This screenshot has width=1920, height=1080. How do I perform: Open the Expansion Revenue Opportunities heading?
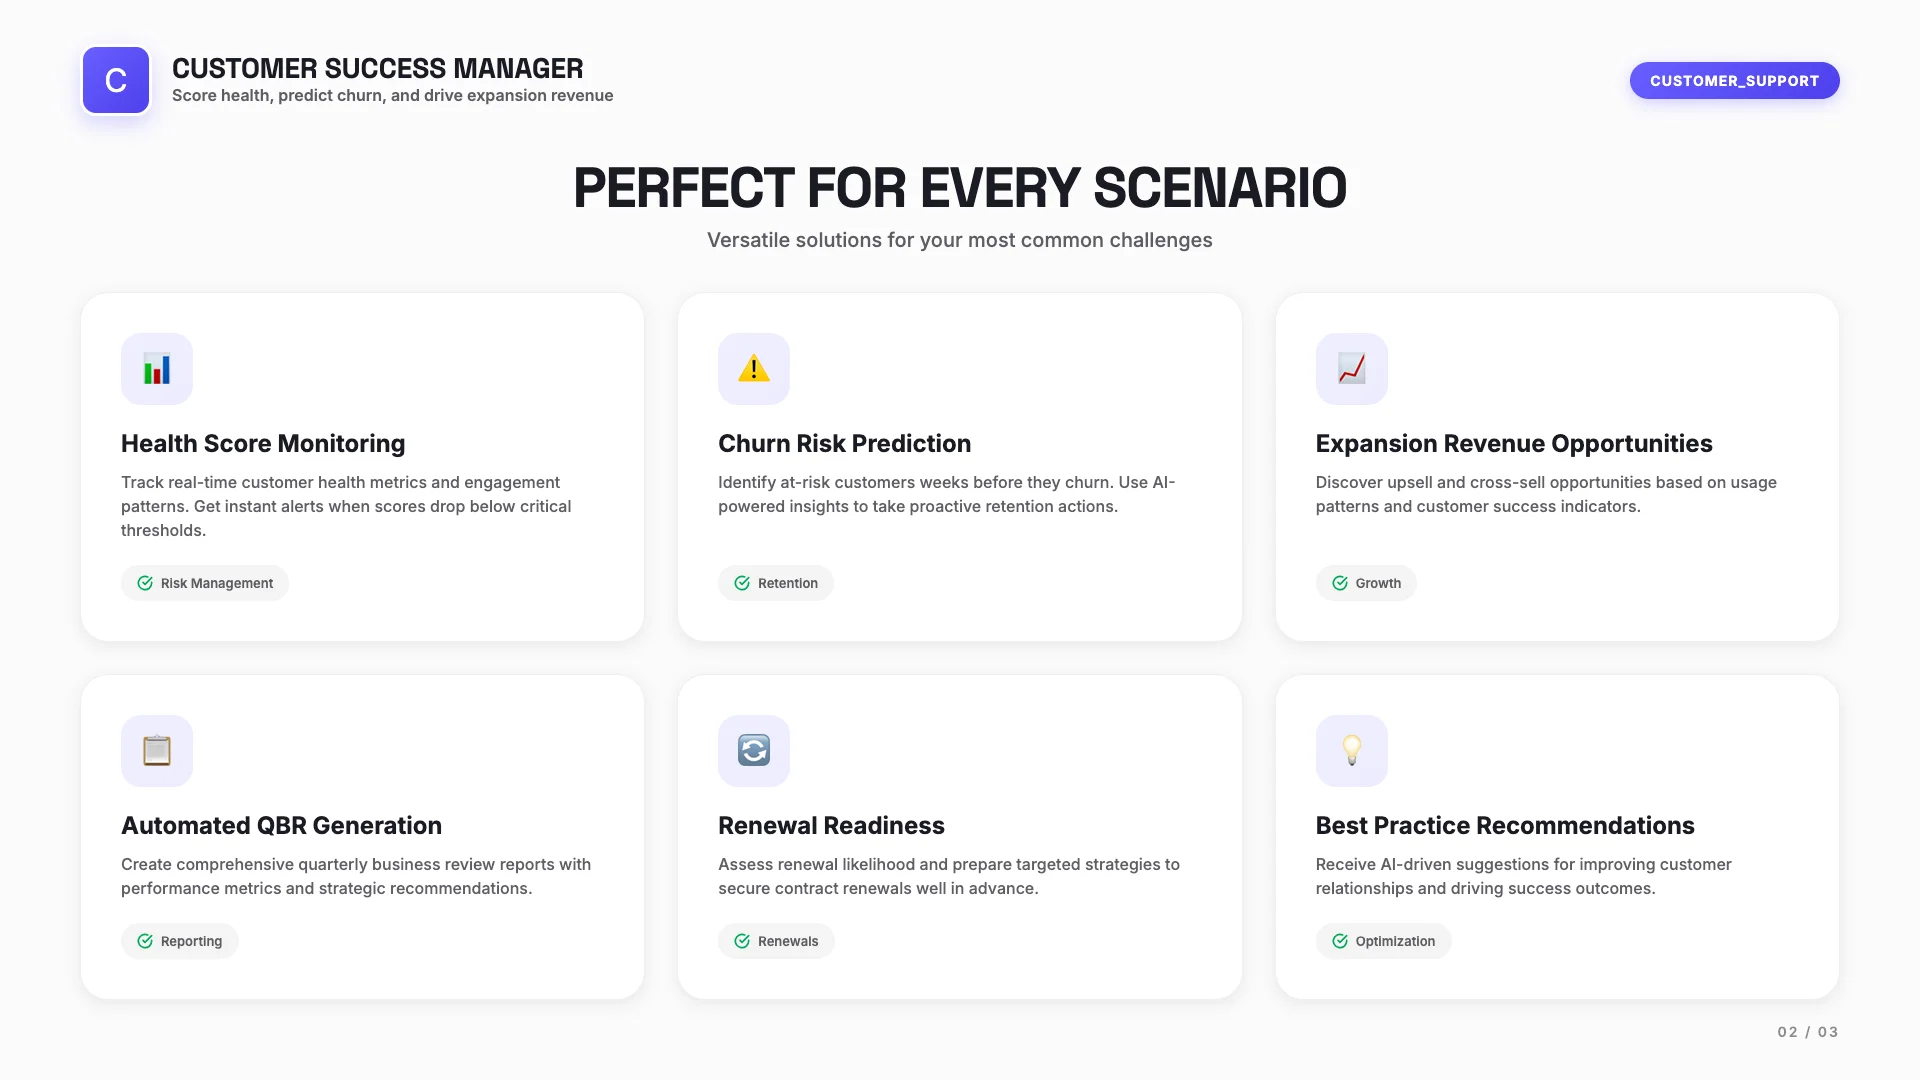(1514, 443)
